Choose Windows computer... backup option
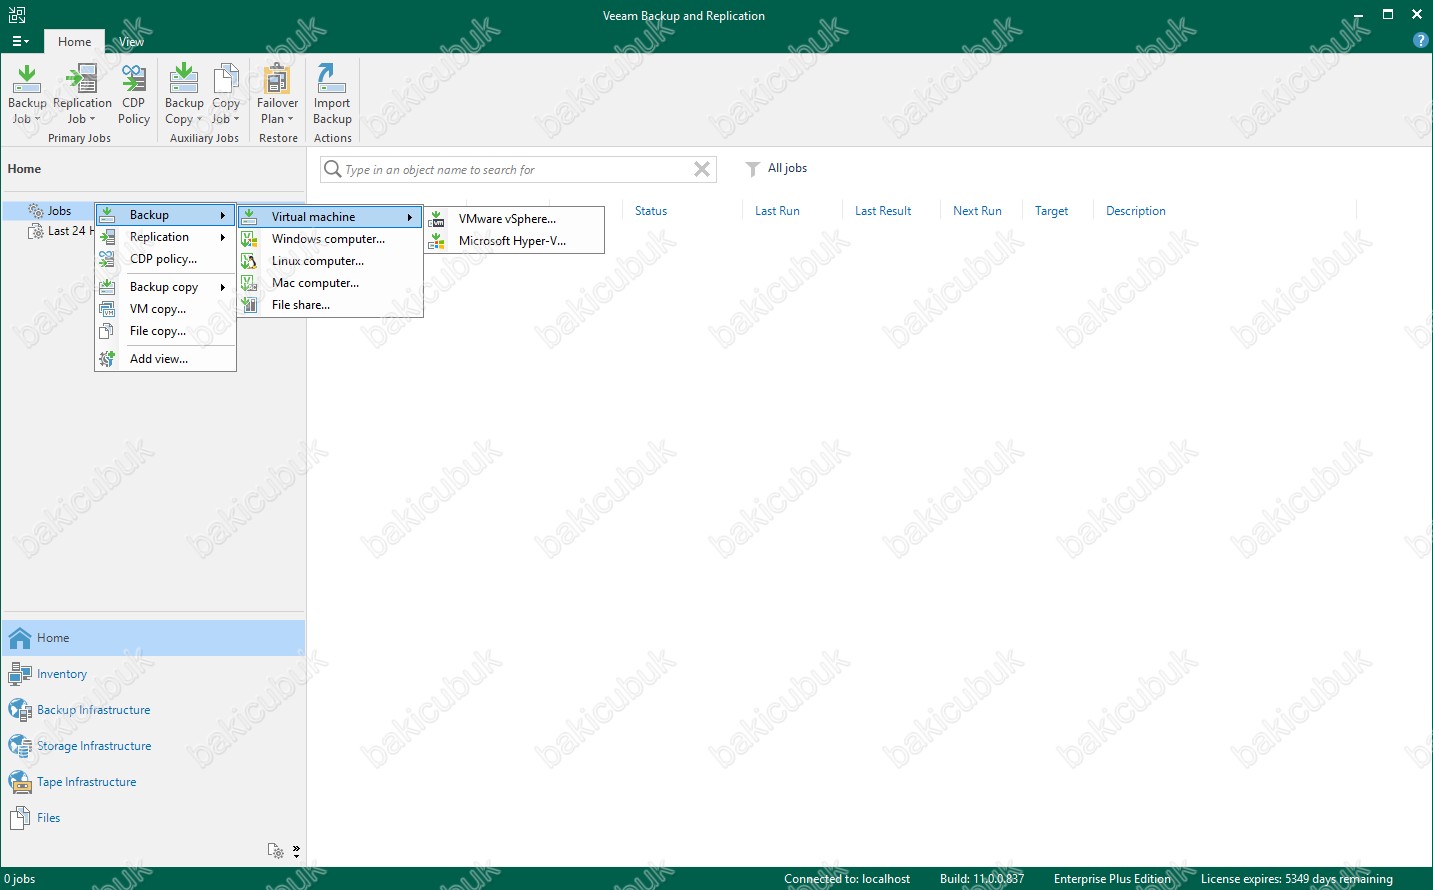This screenshot has height=890, width=1433. tap(330, 239)
